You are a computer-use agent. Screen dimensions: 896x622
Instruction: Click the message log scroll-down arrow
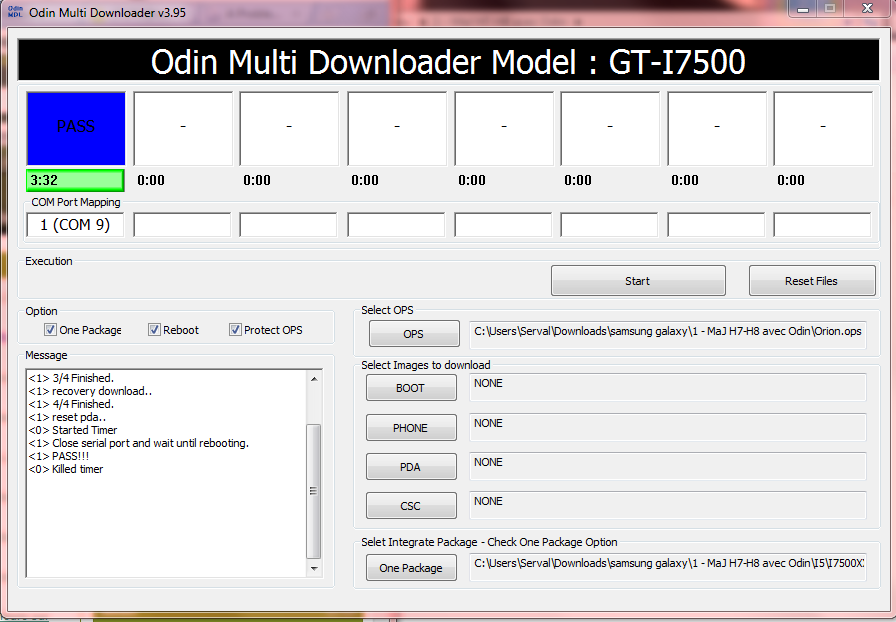click(x=314, y=568)
